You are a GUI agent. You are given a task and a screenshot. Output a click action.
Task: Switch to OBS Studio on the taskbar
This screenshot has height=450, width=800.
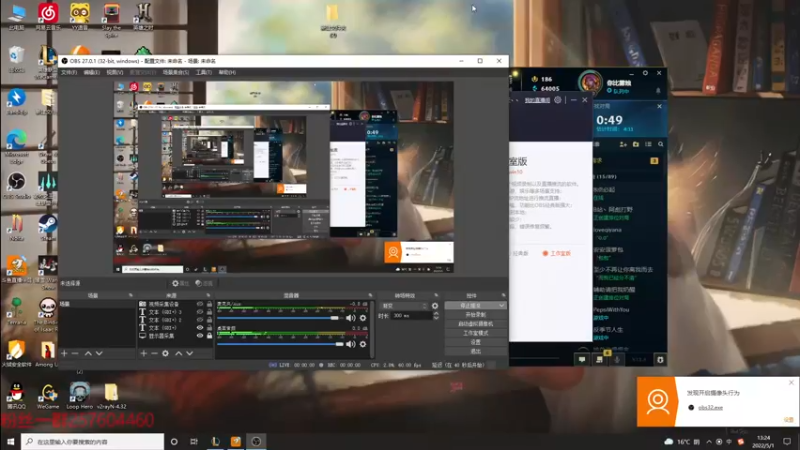coord(256,442)
